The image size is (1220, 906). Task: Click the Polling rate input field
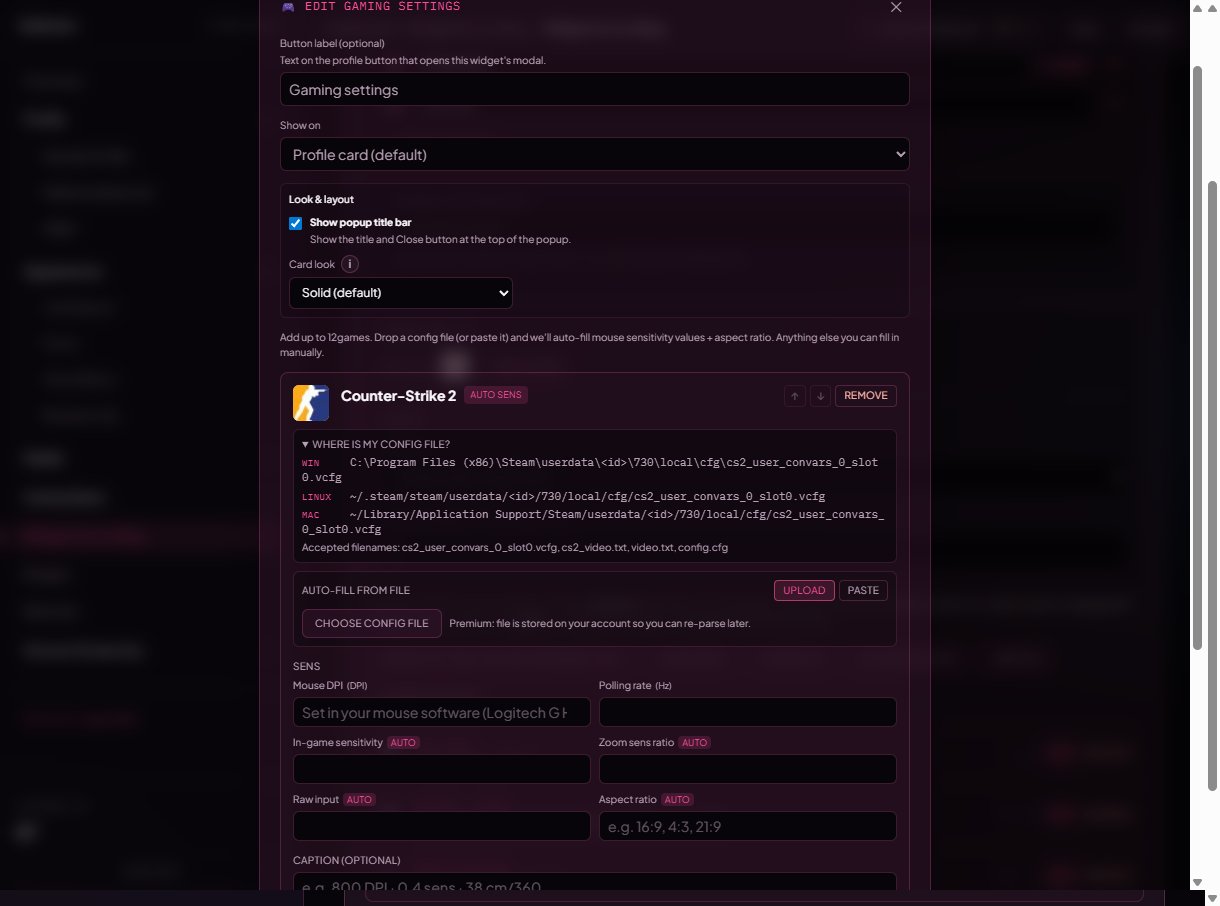pyautogui.click(x=748, y=712)
